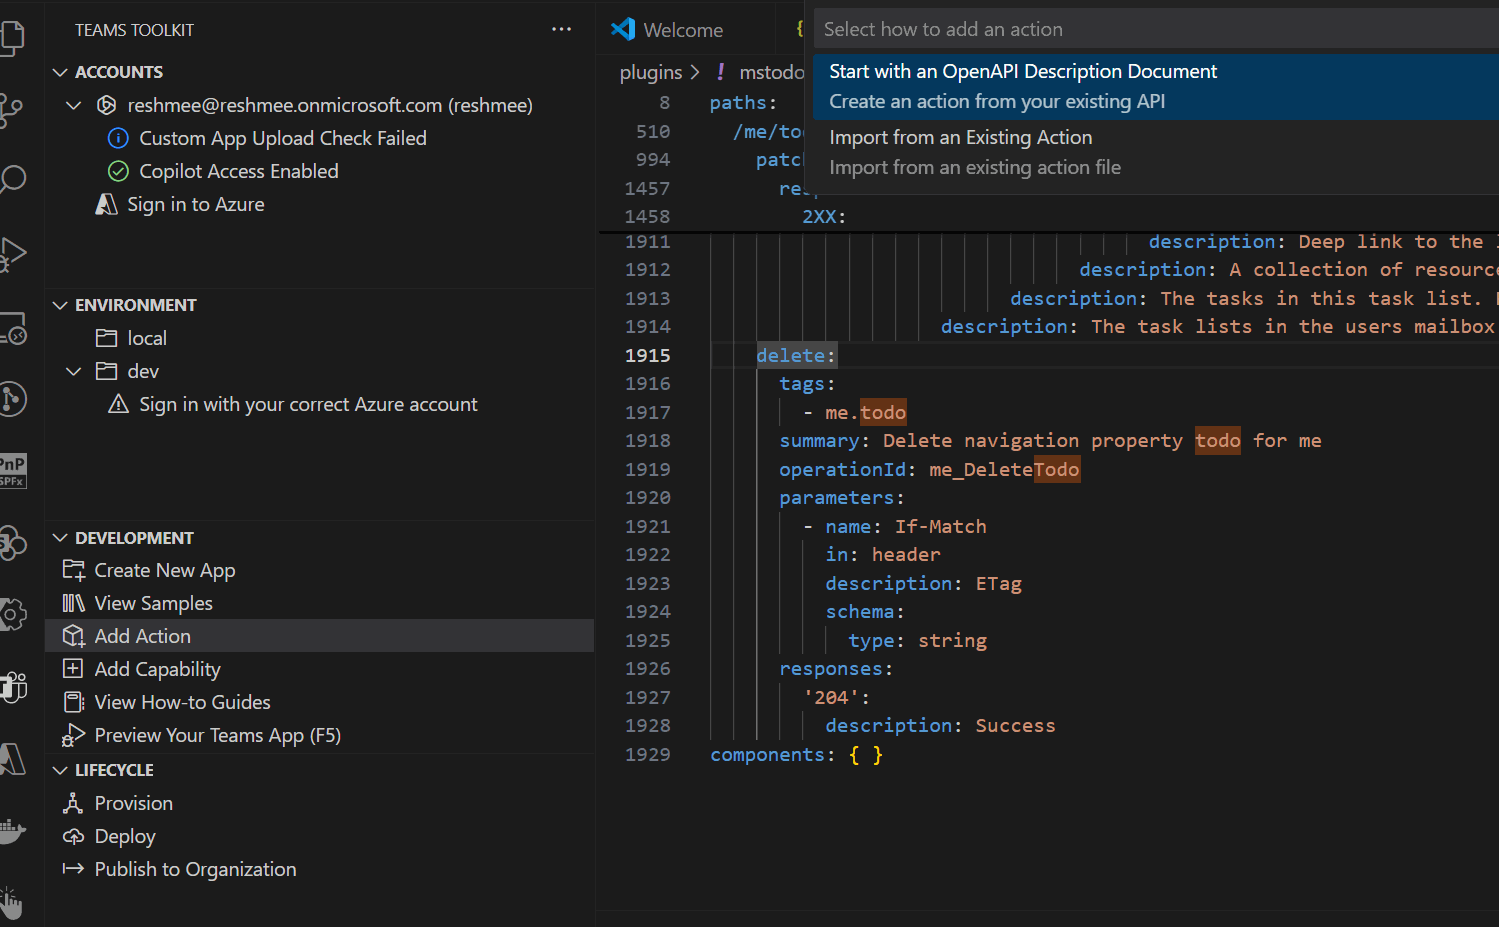Collapse the ACCOUNTS section
The image size is (1499, 927).
click(59, 71)
